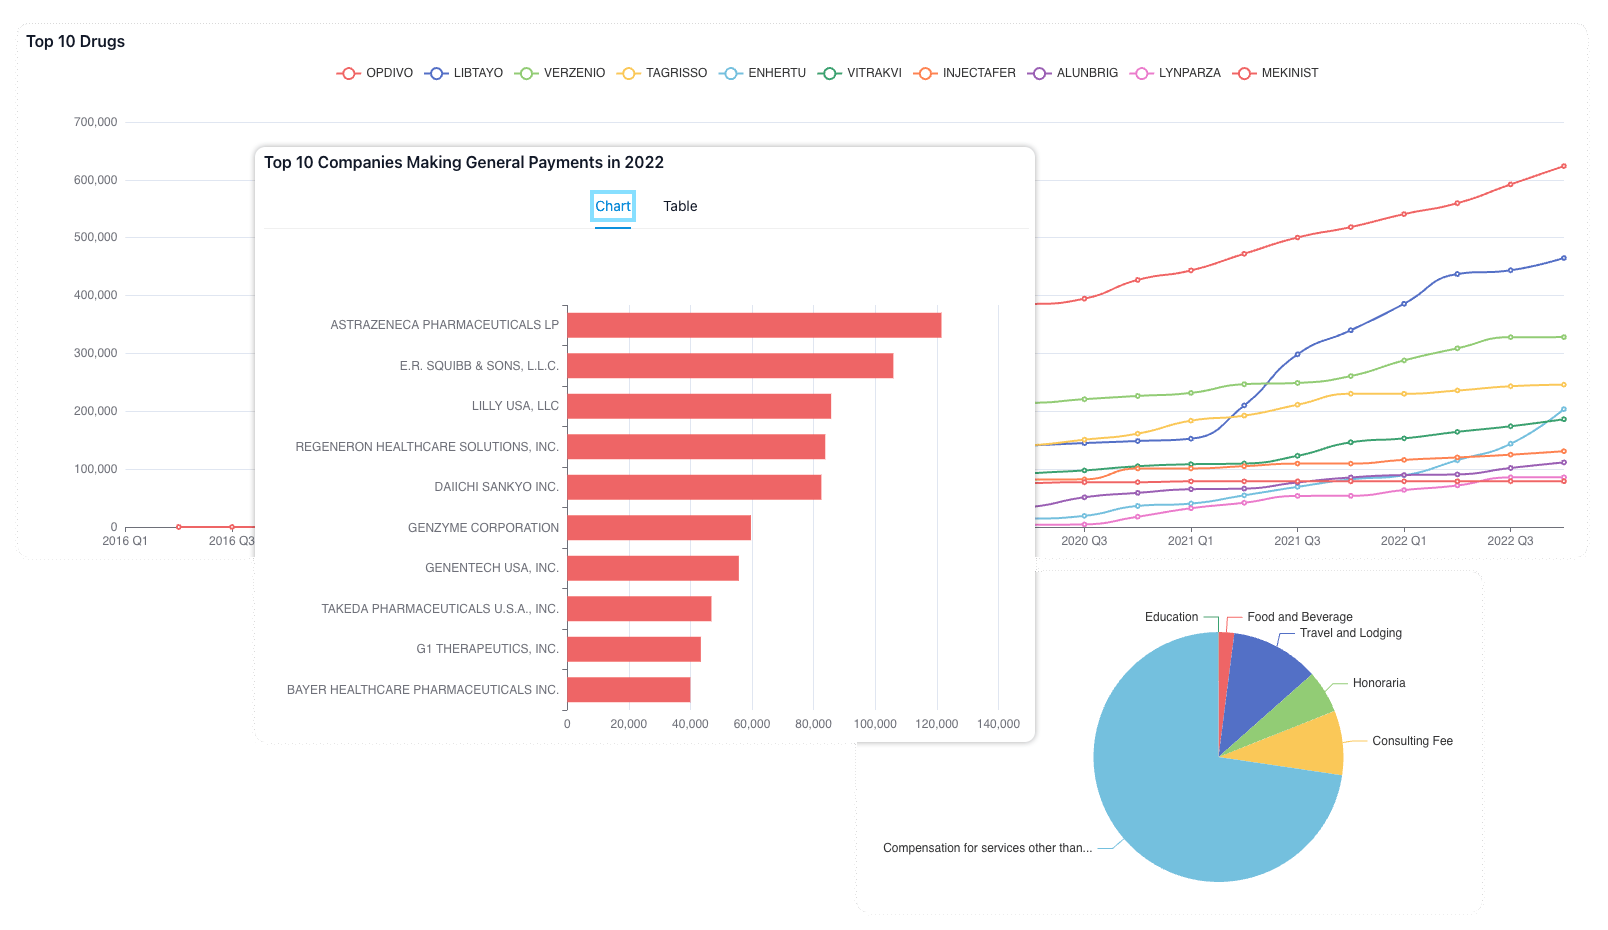
Task: Click the GENZYME CORPORATION axis label
Action: point(483,528)
